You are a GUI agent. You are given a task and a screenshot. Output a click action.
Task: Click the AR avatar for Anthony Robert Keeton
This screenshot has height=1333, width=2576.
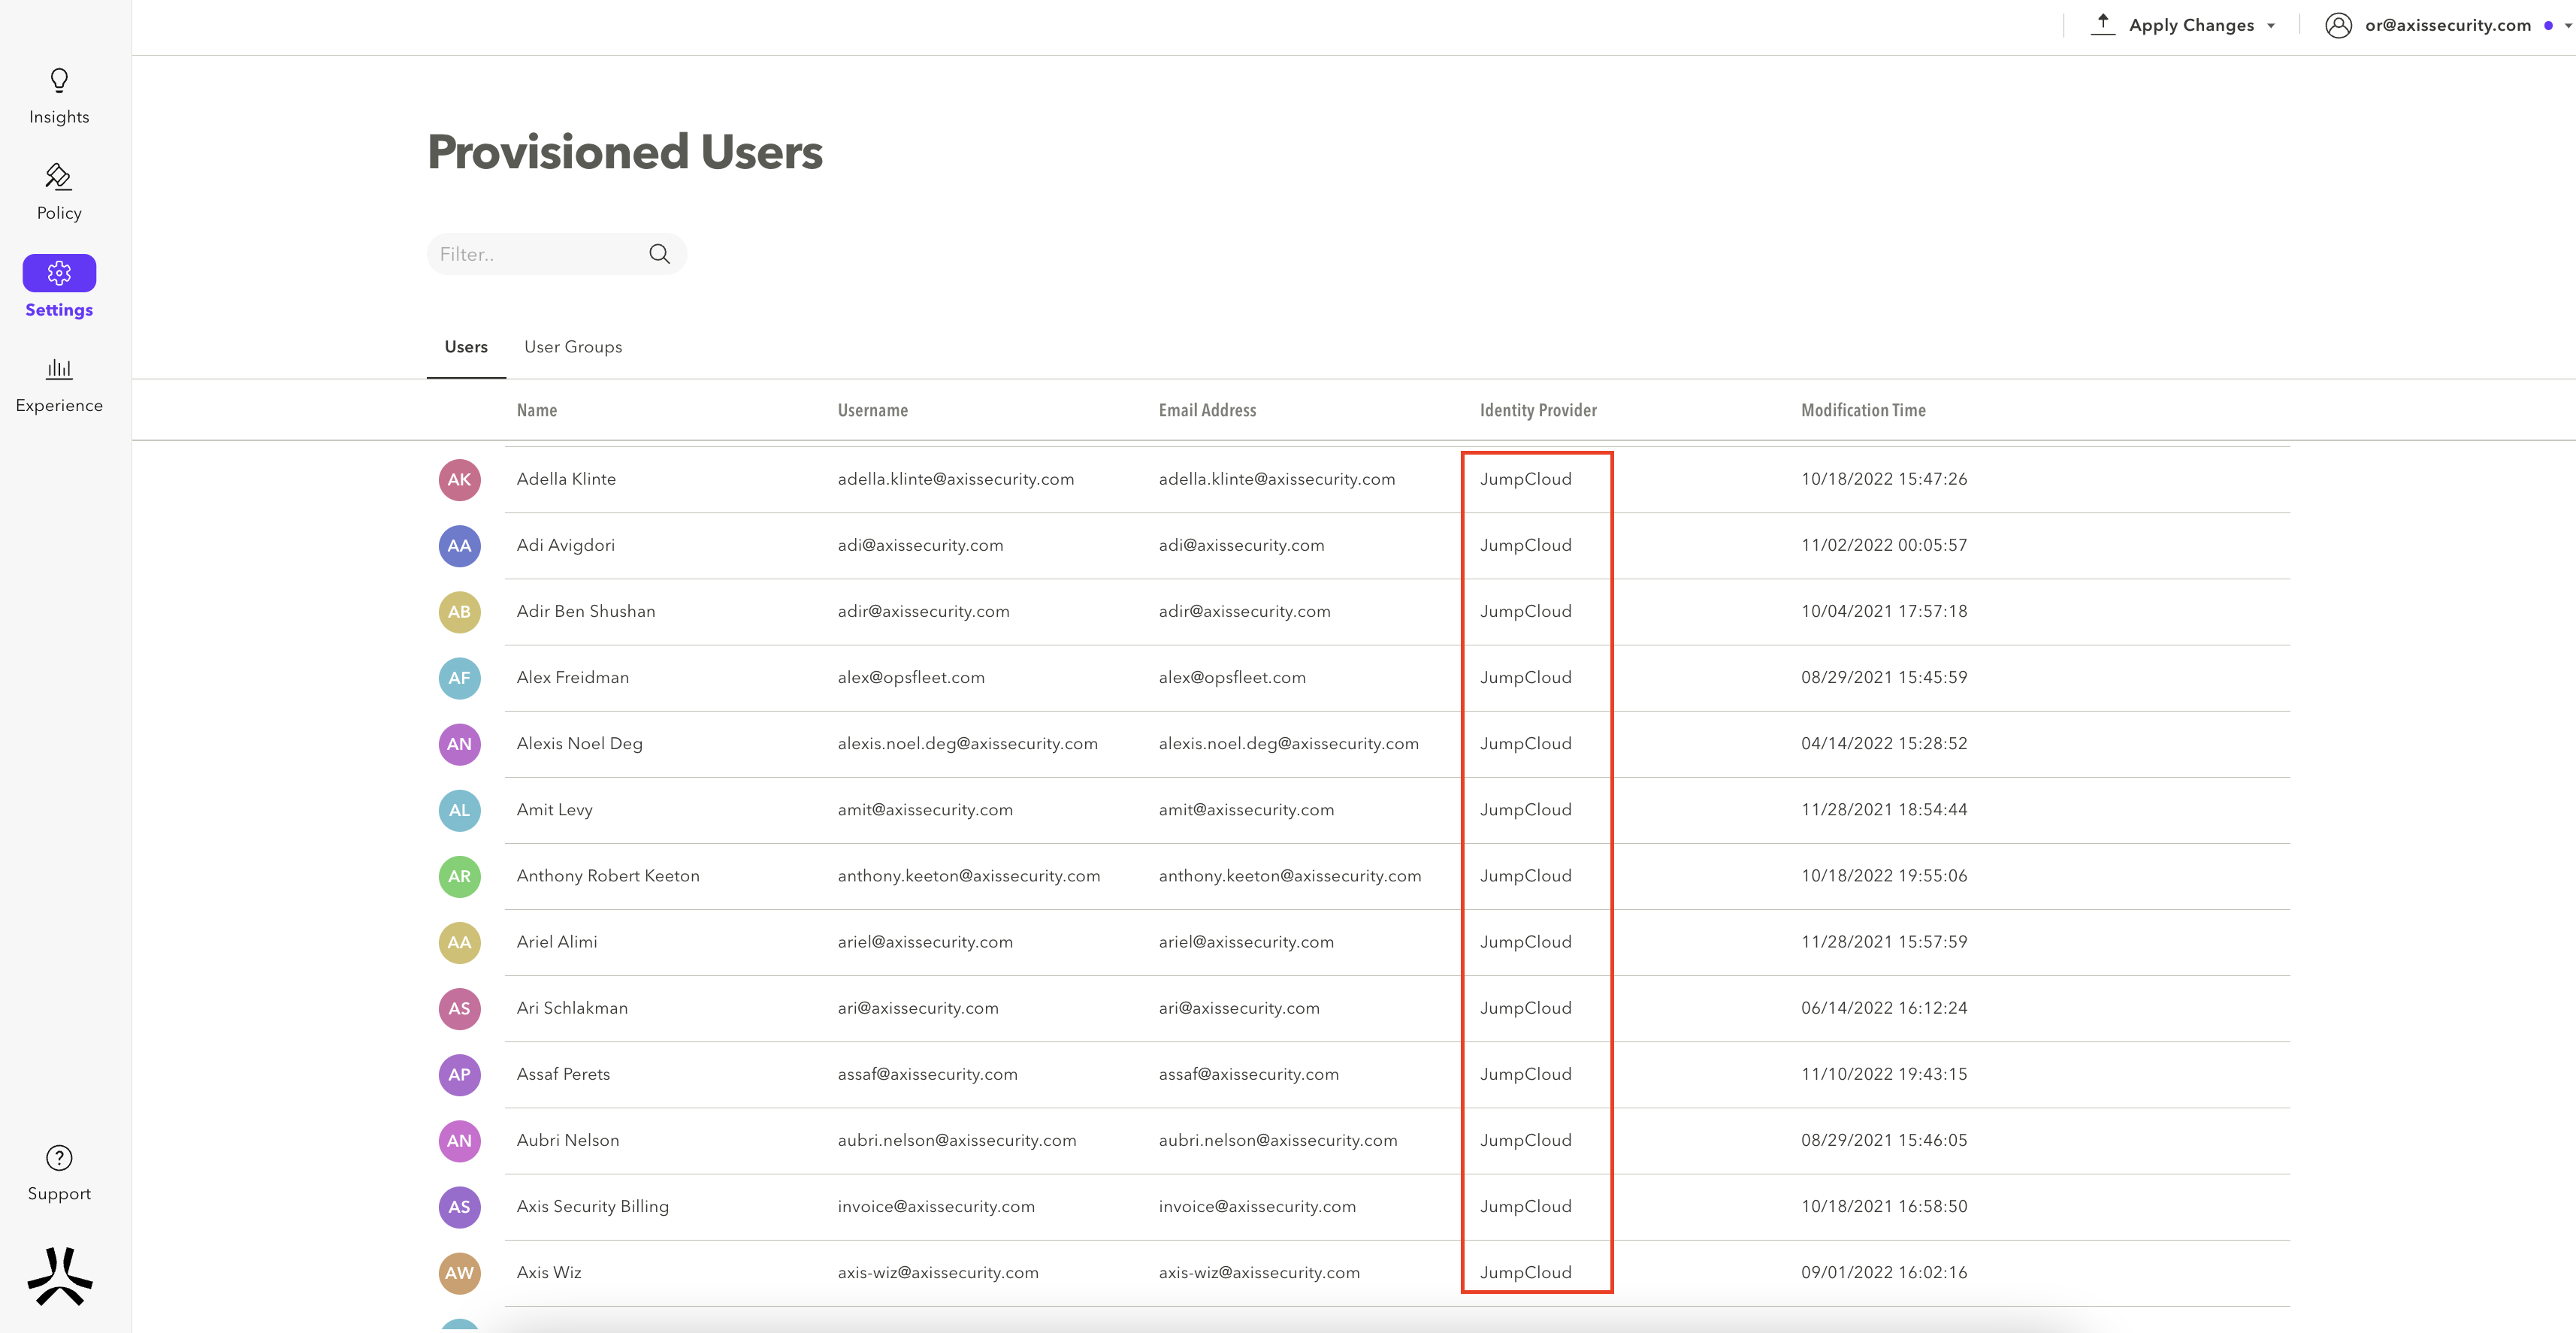click(x=459, y=876)
